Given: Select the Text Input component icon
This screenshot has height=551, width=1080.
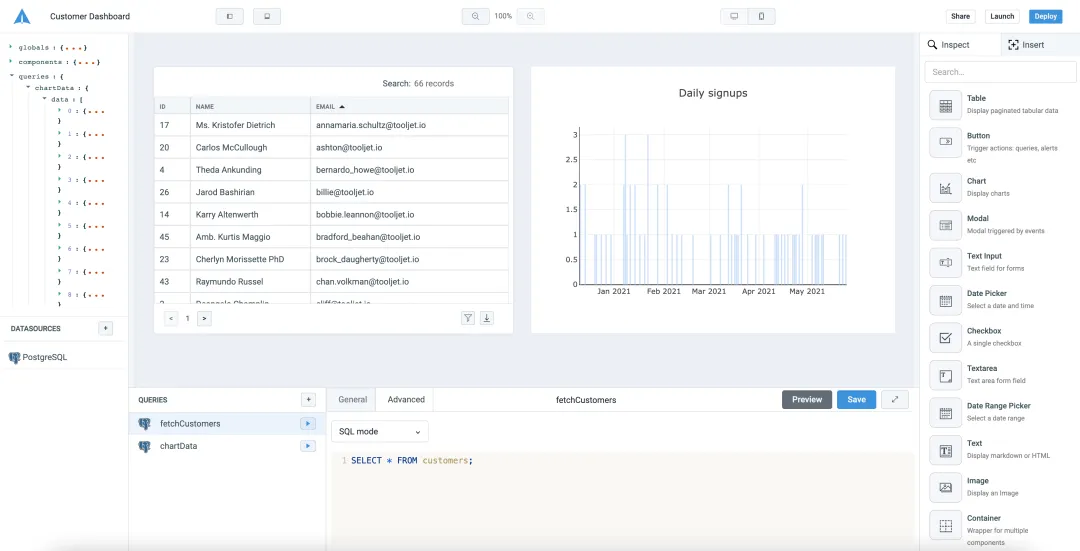Looking at the screenshot, I should (946, 262).
